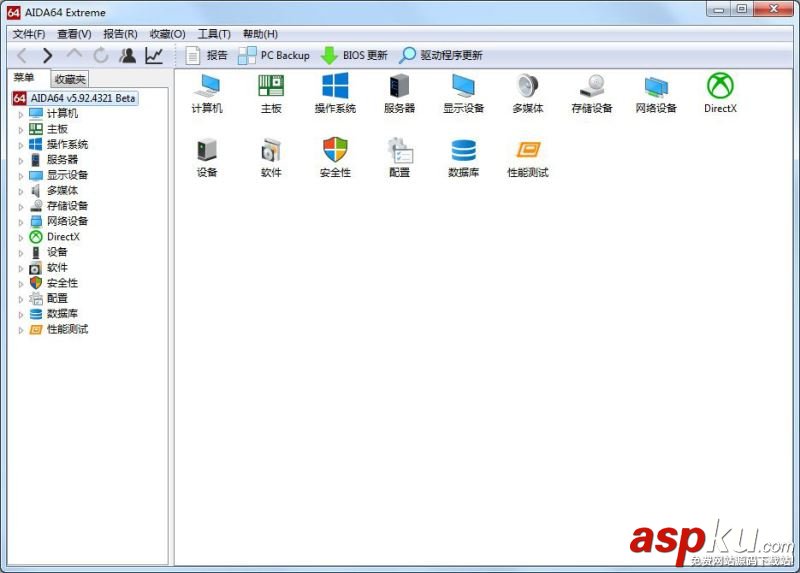Maximize the AIDA64 Extreme window
Viewport: 800px width, 573px height.
pyautogui.click(x=742, y=9)
